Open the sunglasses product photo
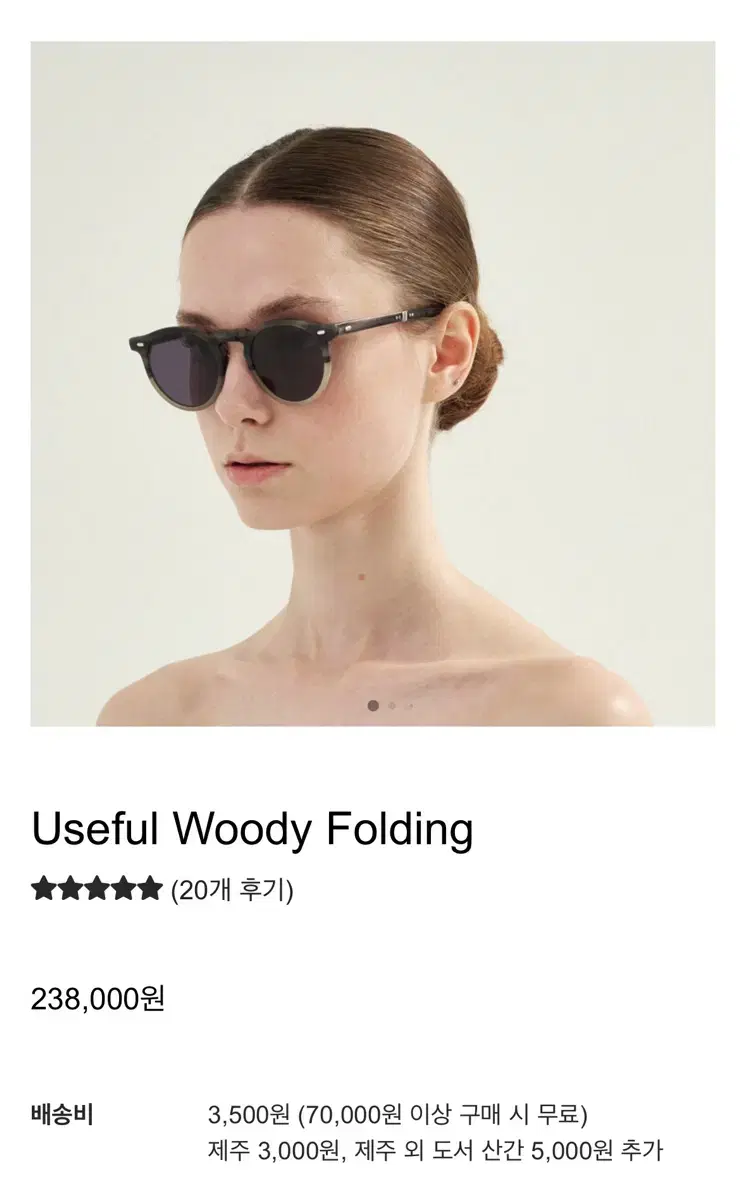This screenshot has width=746, height=1200. [373, 384]
